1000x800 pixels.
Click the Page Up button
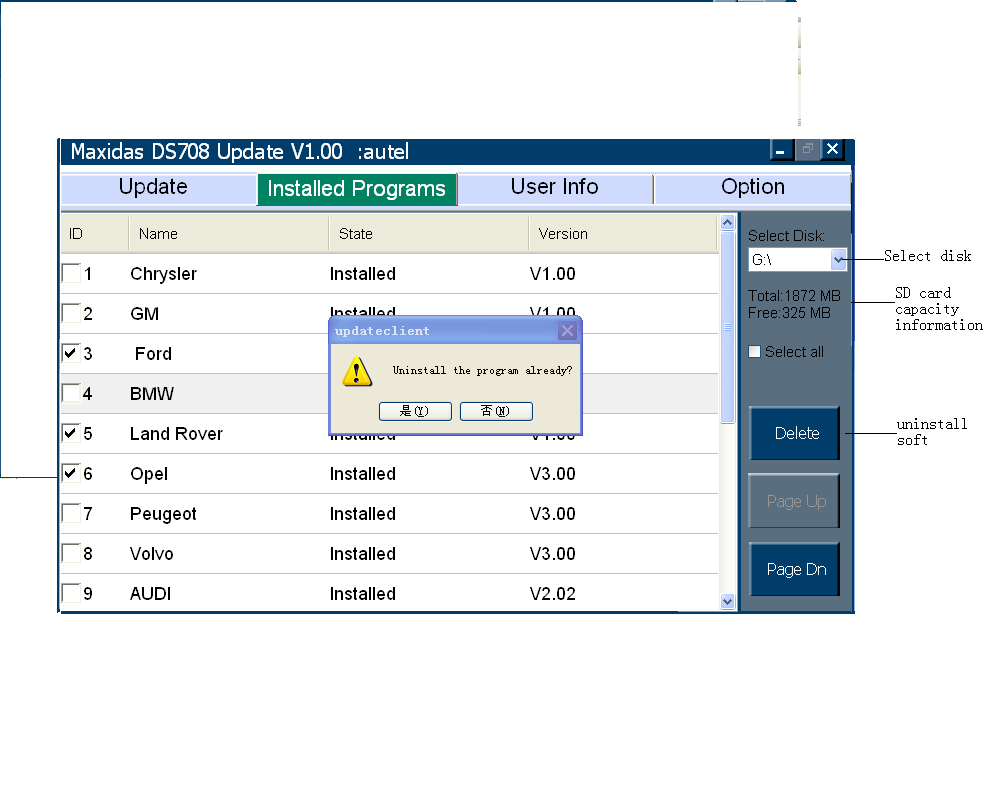pos(795,501)
